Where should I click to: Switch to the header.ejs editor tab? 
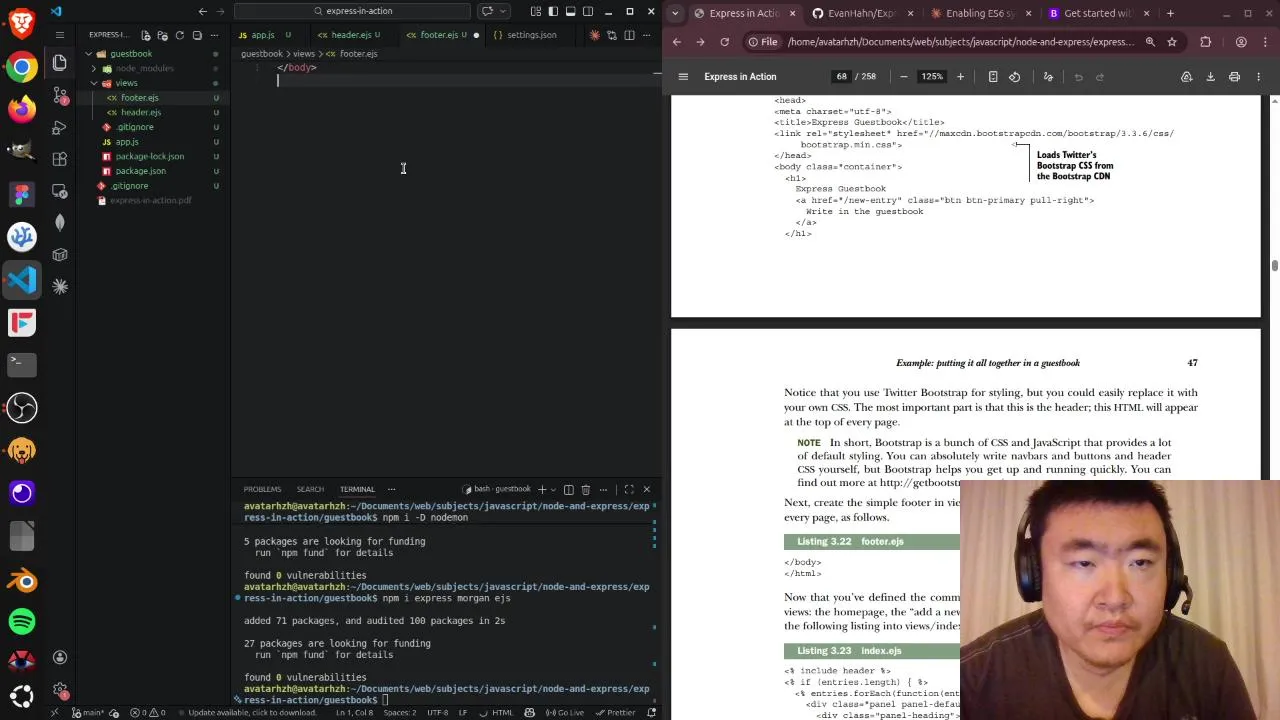click(x=349, y=35)
